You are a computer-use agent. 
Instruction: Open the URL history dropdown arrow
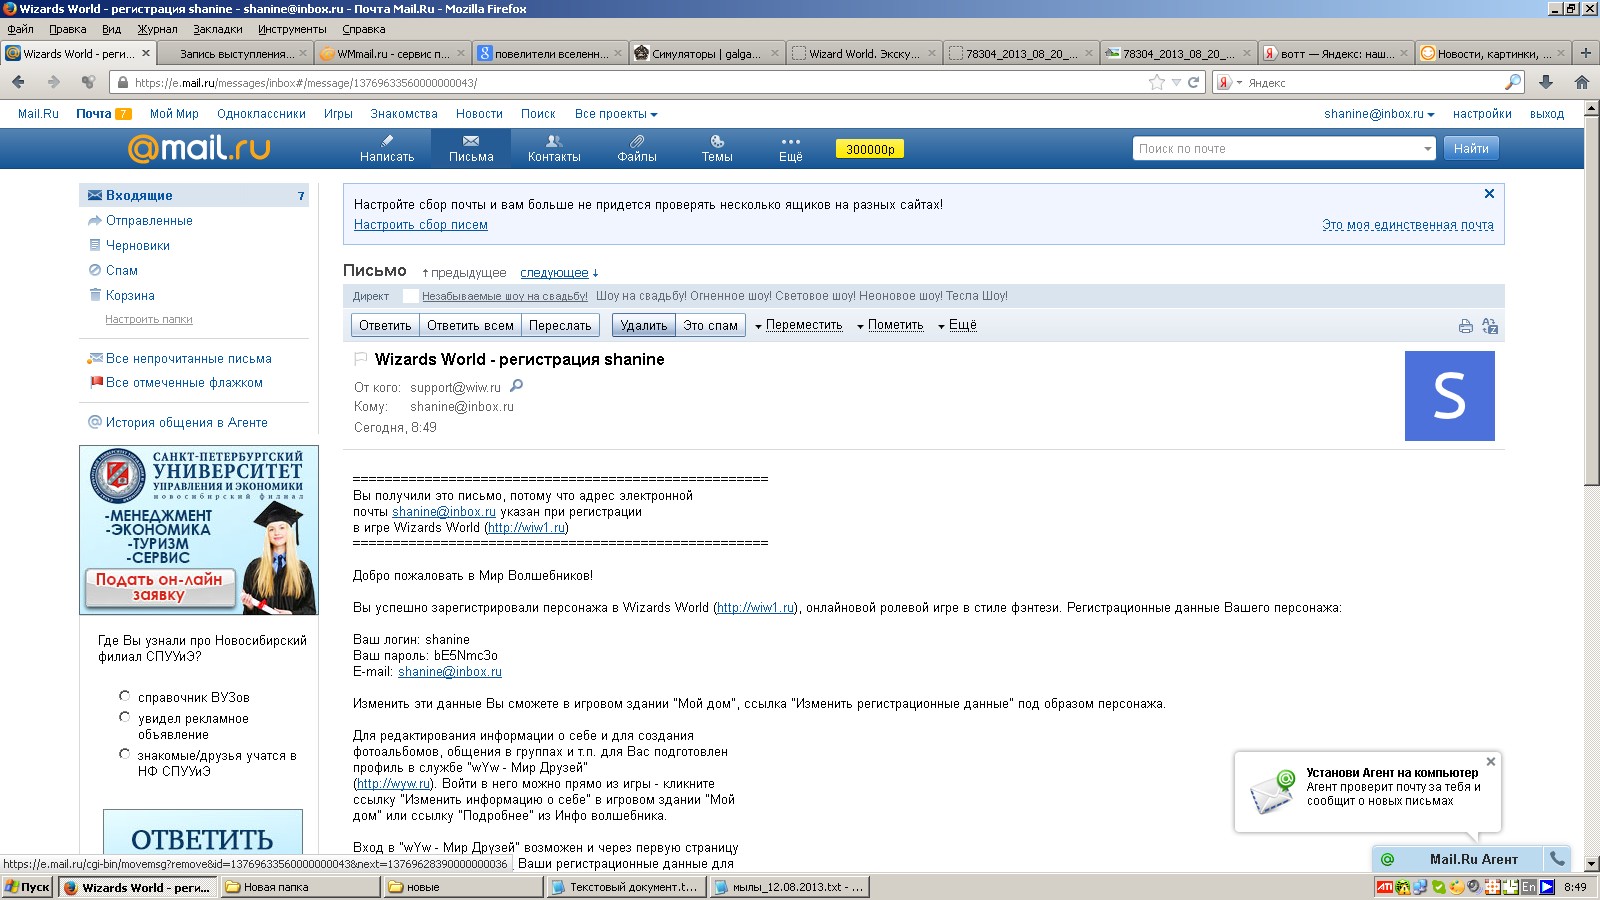tap(1176, 82)
